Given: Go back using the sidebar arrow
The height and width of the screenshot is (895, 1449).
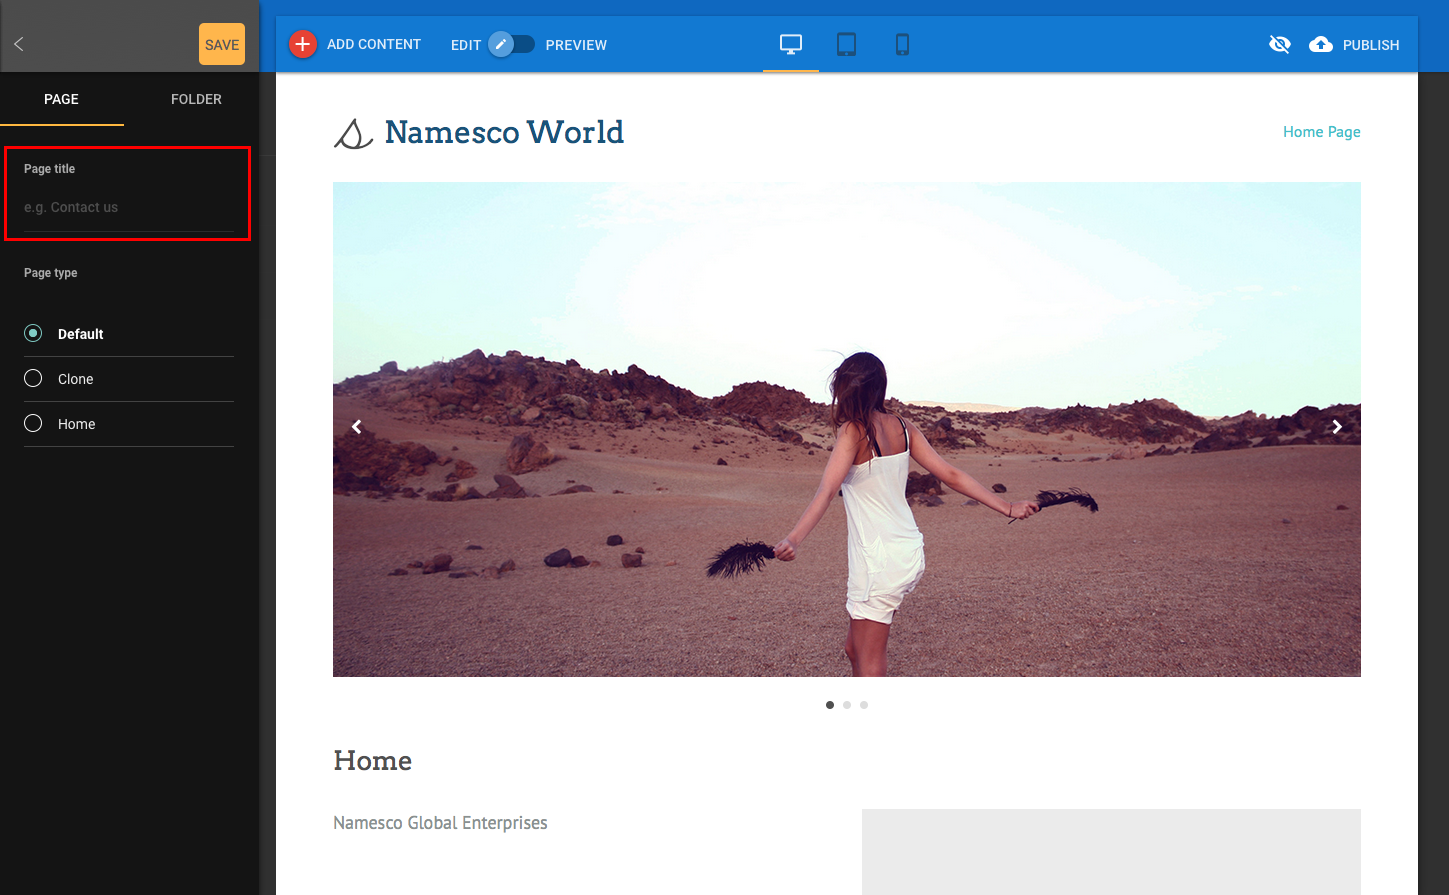Looking at the screenshot, I should 18,44.
